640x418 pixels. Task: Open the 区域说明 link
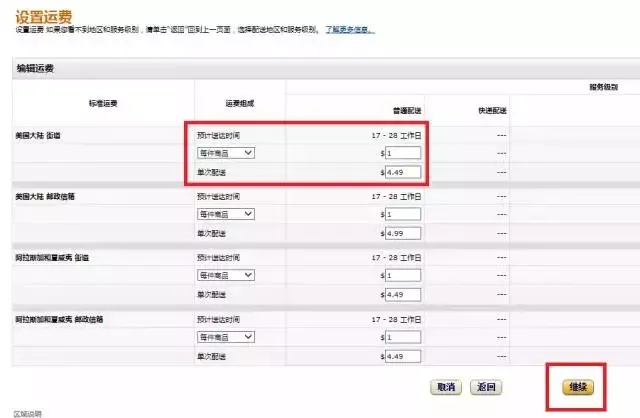coord(27,414)
